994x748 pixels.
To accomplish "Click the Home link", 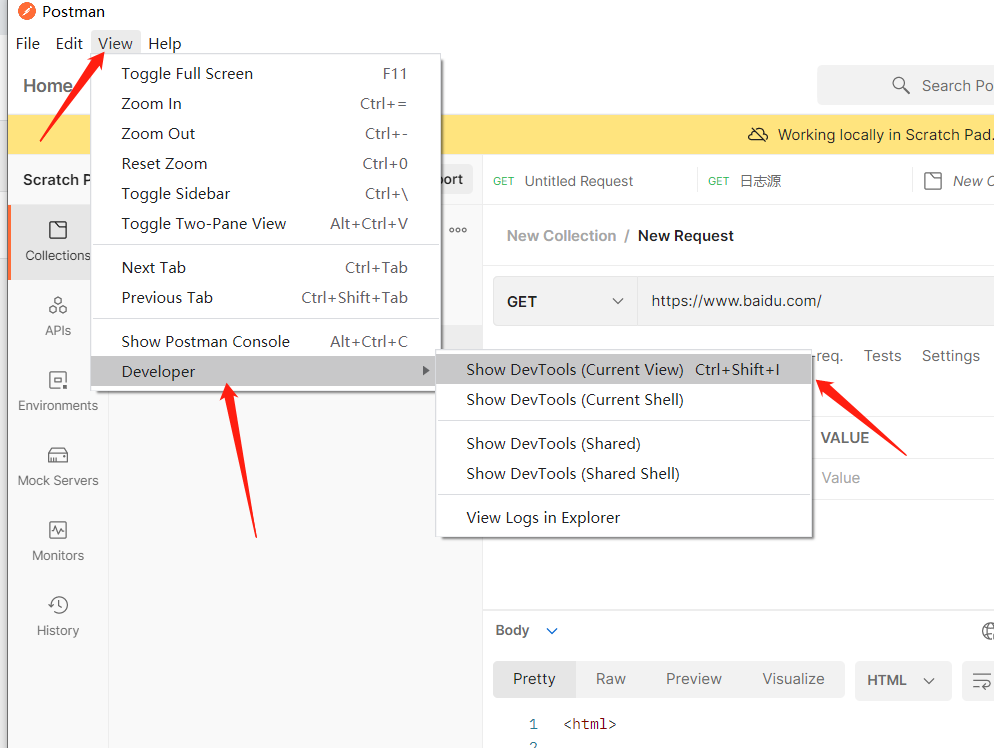I will click(x=48, y=86).
